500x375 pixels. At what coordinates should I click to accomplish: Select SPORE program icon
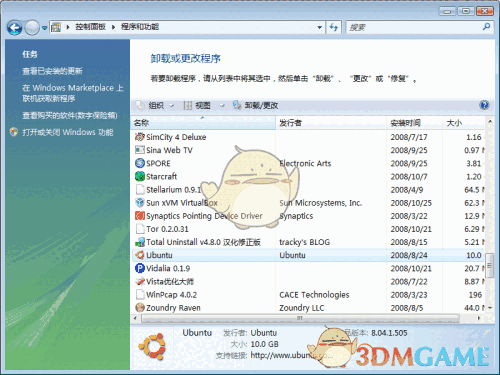pyautogui.click(x=140, y=163)
